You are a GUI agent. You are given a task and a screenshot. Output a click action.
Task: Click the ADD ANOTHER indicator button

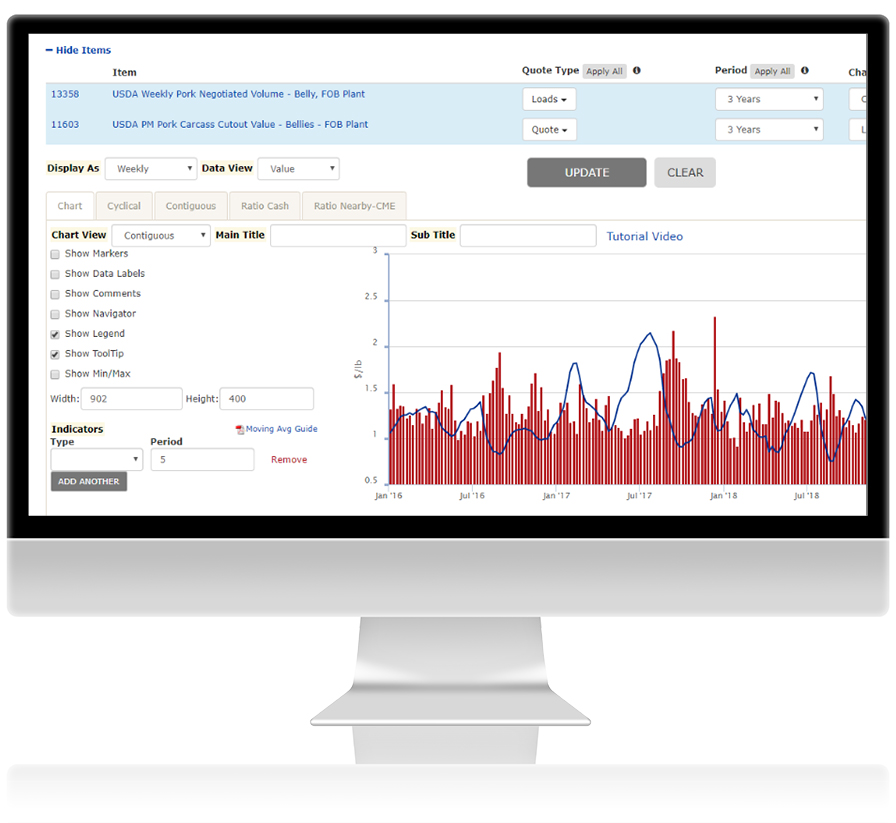(x=89, y=481)
